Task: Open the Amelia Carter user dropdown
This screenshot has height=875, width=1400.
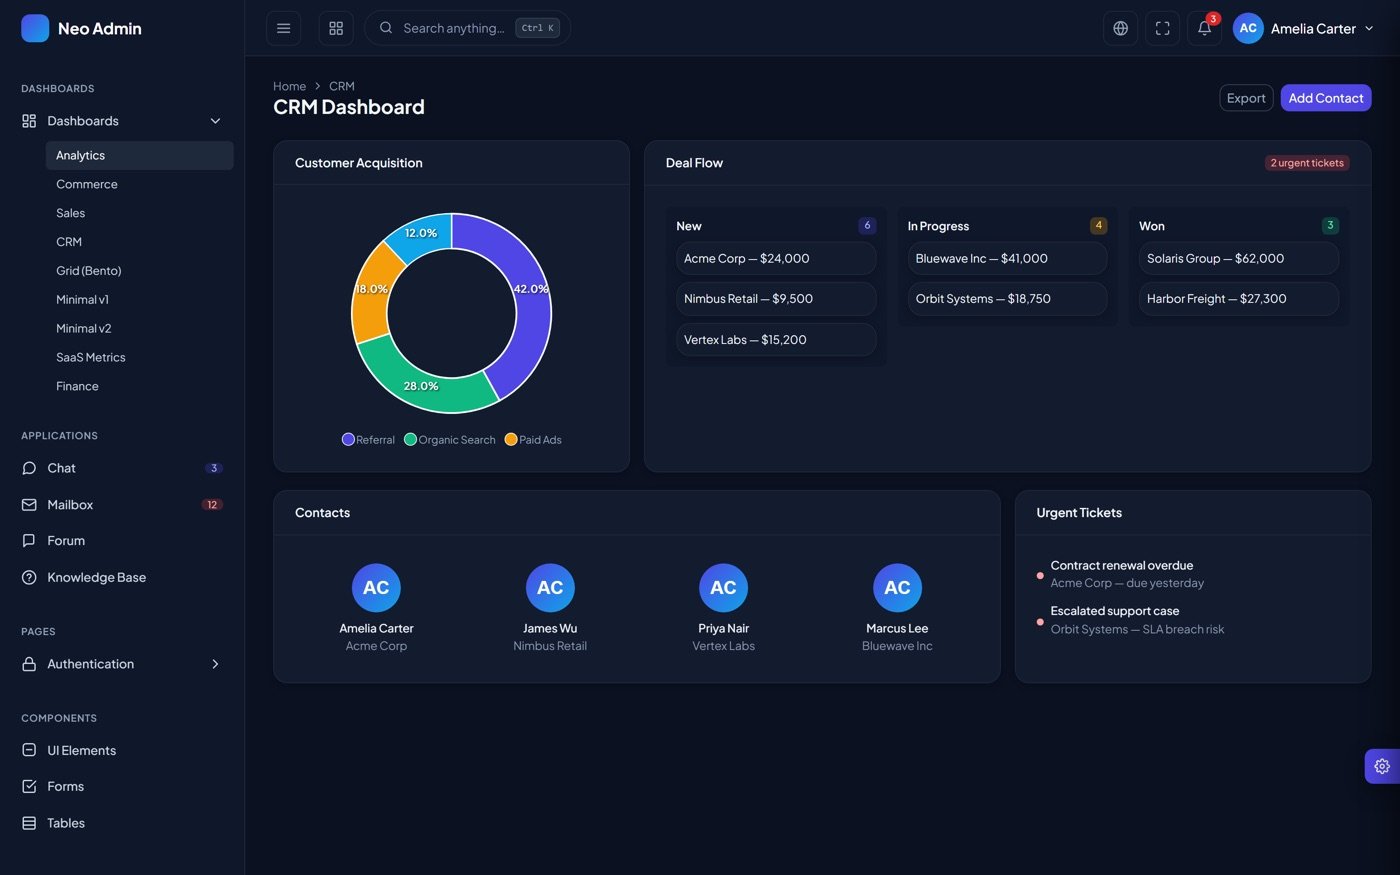Action: 1303,28
